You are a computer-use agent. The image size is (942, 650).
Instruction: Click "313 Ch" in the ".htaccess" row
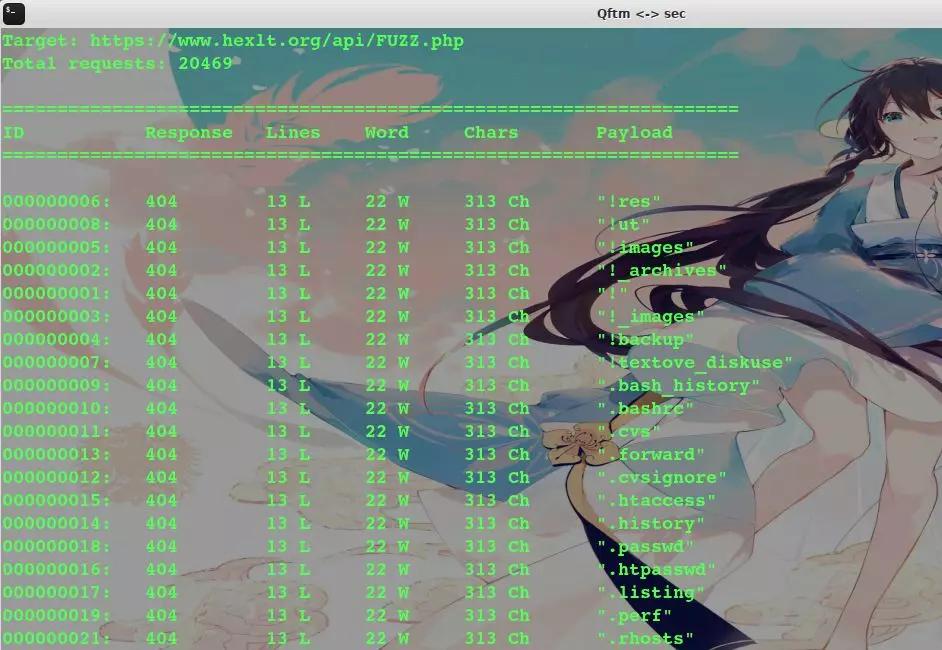pos(497,500)
